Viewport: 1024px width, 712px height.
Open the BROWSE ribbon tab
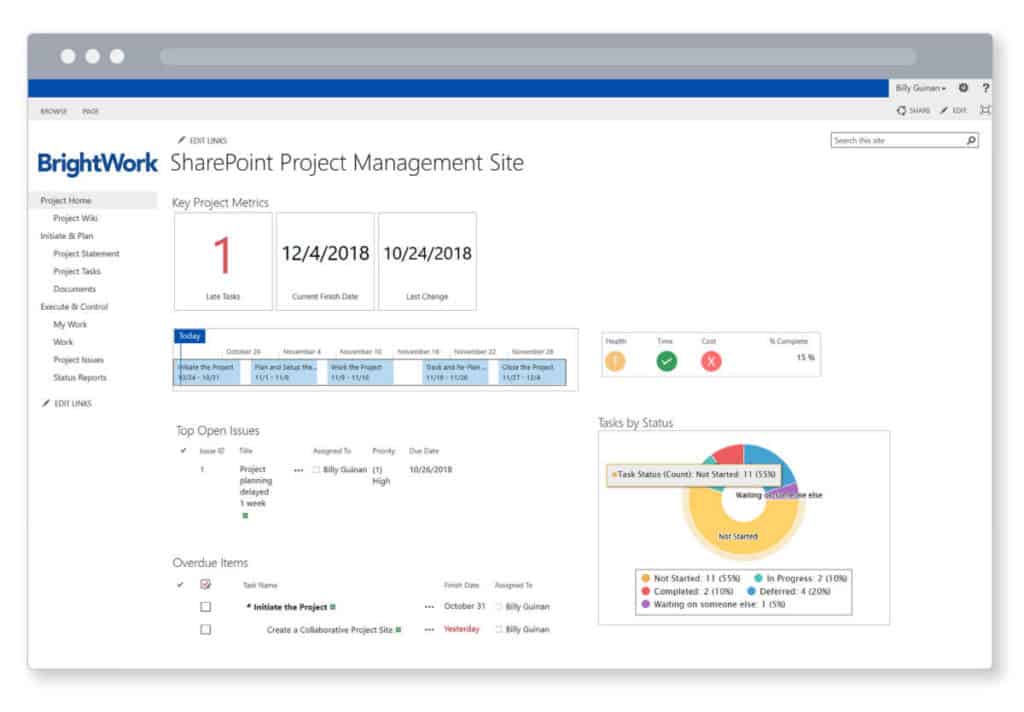(x=54, y=111)
